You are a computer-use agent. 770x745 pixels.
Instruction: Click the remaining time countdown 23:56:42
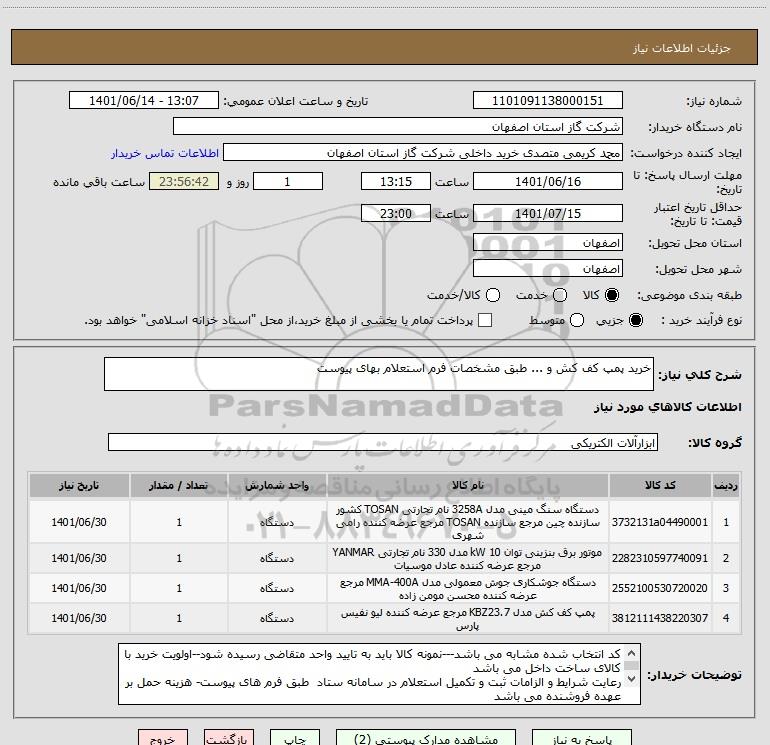184,181
